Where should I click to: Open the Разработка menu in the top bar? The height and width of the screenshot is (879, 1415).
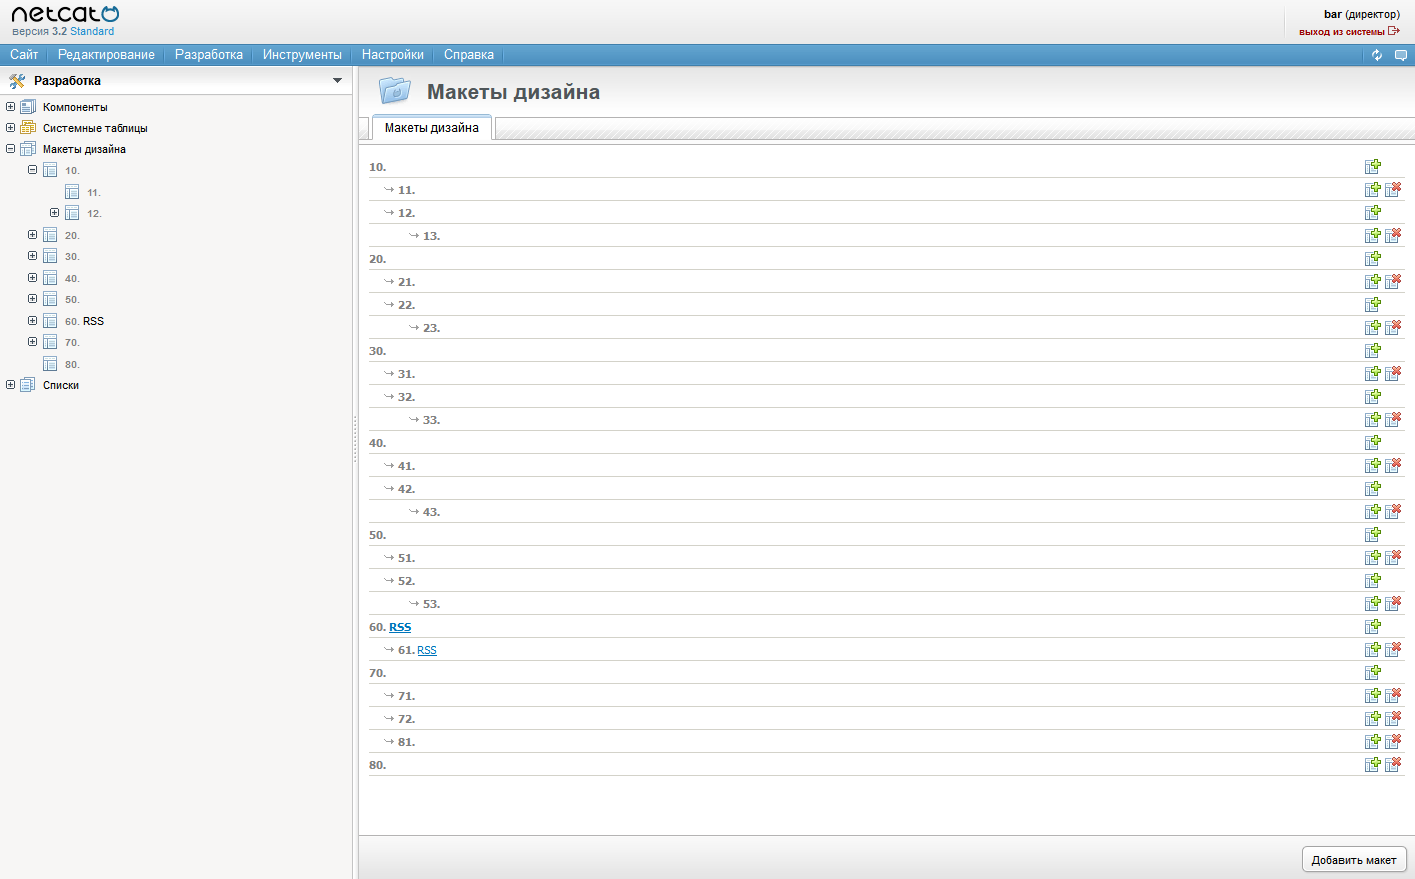pyautogui.click(x=209, y=55)
